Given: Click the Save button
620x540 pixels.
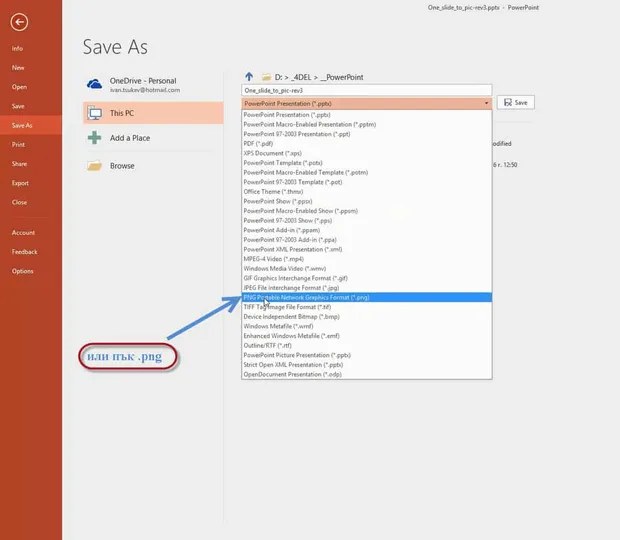Looking at the screenshot, I should click(x=516, y=102).
